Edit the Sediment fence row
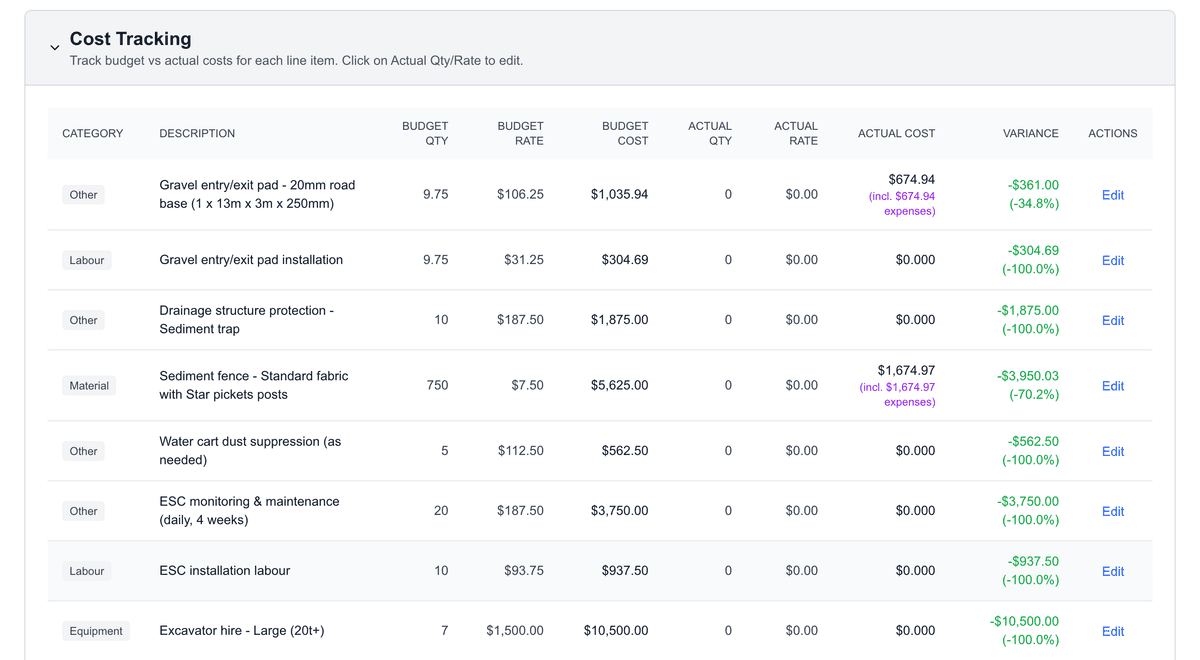Viewport: 1200px width, 660px height. click(1112, 386)
